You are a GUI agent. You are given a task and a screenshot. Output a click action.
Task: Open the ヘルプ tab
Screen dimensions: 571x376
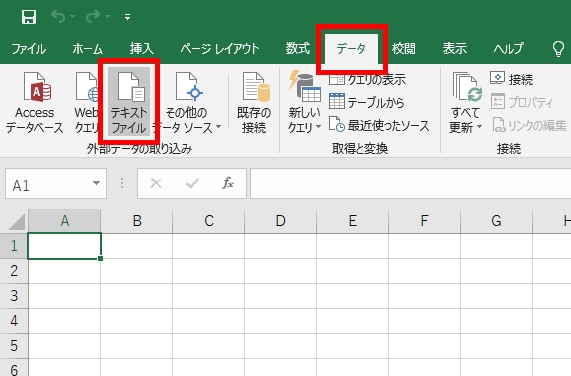point(509,49)
